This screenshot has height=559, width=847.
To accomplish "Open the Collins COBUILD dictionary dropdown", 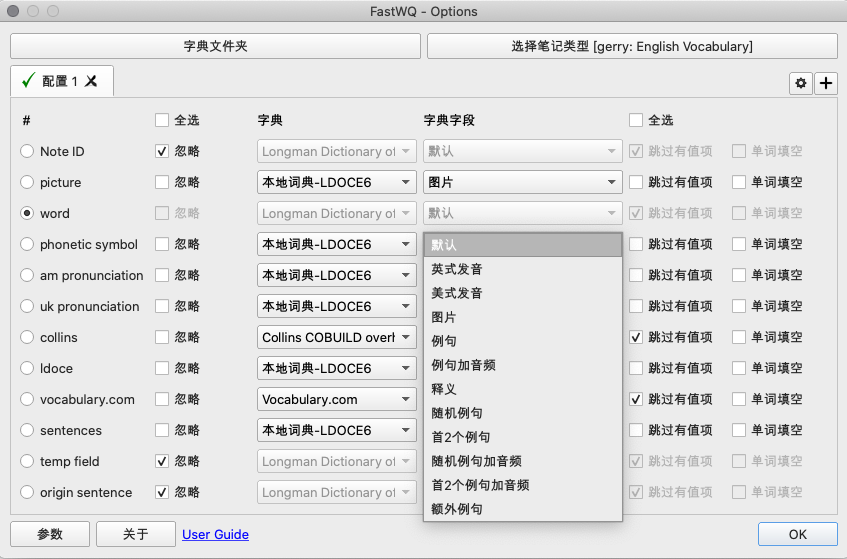I will click(x=337, y=338).
